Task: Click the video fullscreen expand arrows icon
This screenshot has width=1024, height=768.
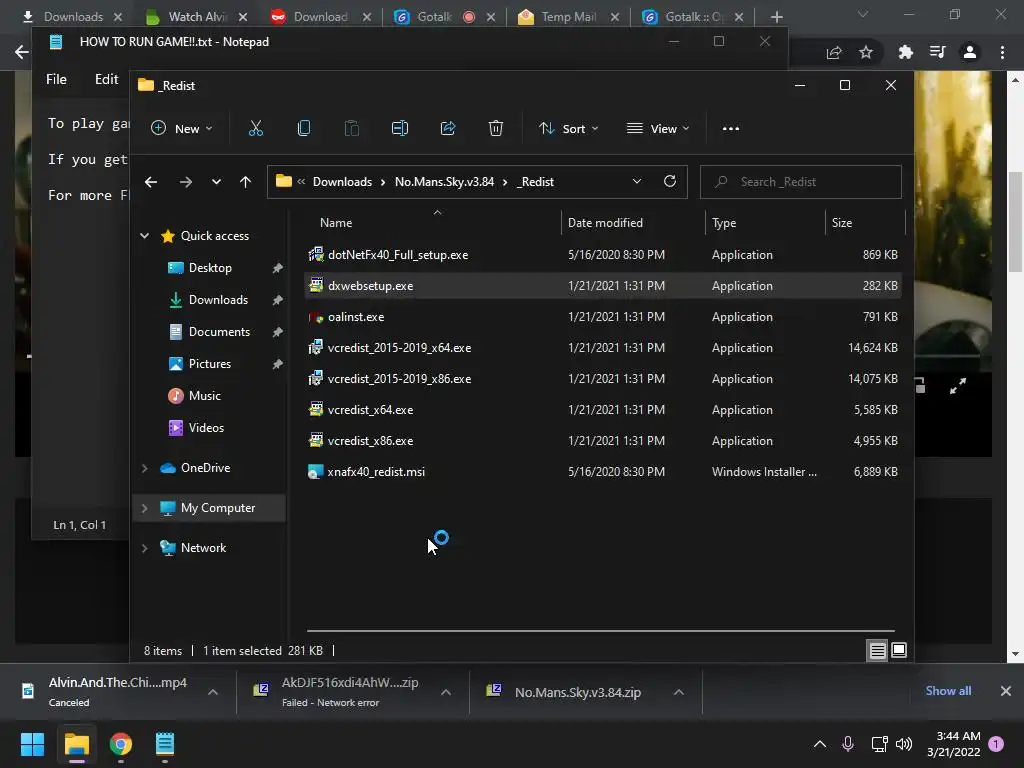Action: 957,387
